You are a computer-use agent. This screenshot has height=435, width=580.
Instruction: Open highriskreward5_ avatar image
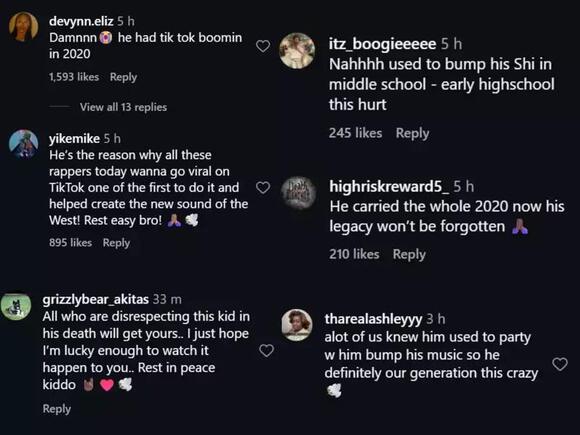[298, 193]
